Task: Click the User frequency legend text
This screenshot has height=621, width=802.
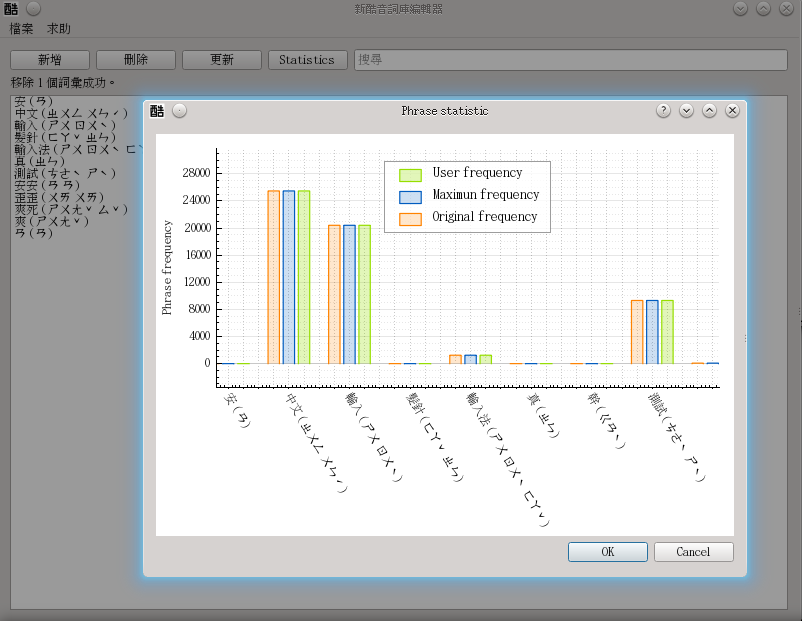Action: click(x=478, y=173)
